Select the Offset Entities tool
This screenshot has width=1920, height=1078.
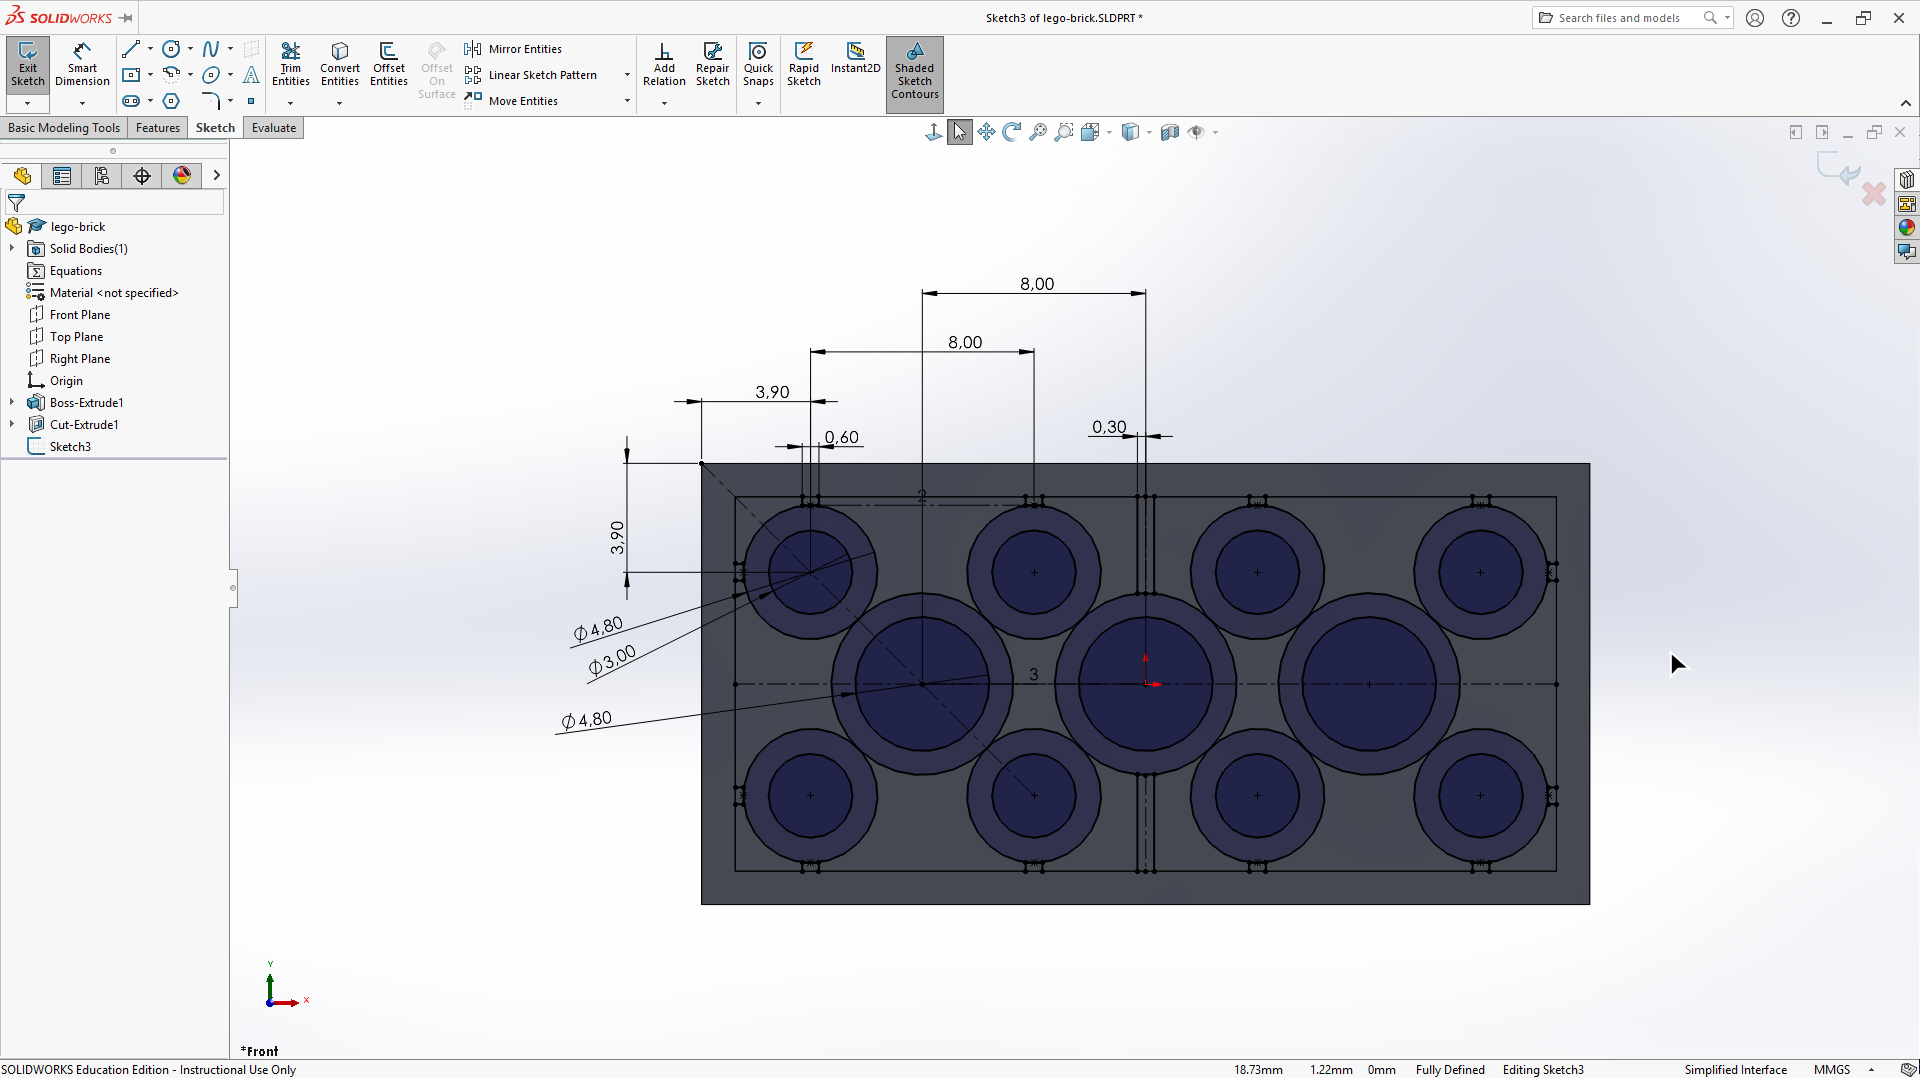pyautogui.click(x=388, y=64)
